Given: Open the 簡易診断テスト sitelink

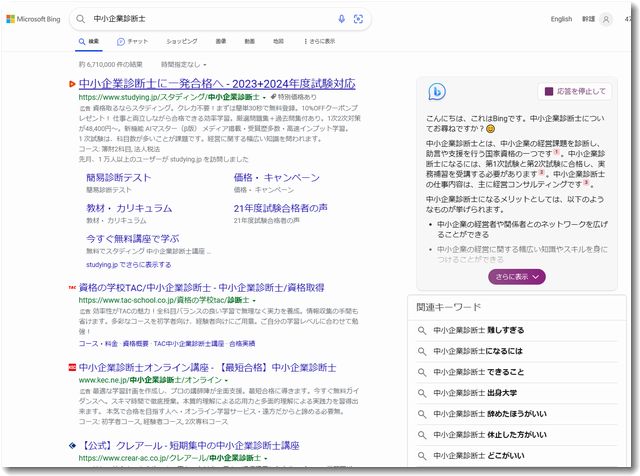Looking at the screenshot, I should 119,177.
